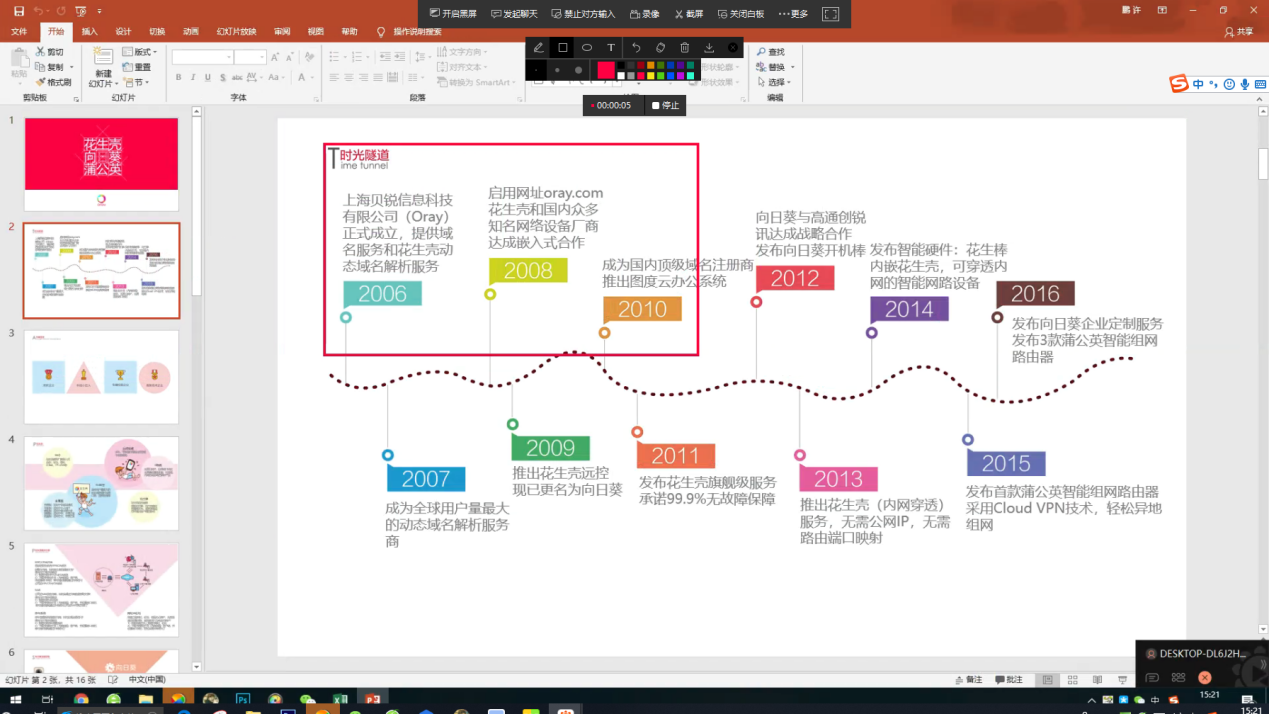Toggle 开启黑屏 black screen mode

[x=453, y=14]
